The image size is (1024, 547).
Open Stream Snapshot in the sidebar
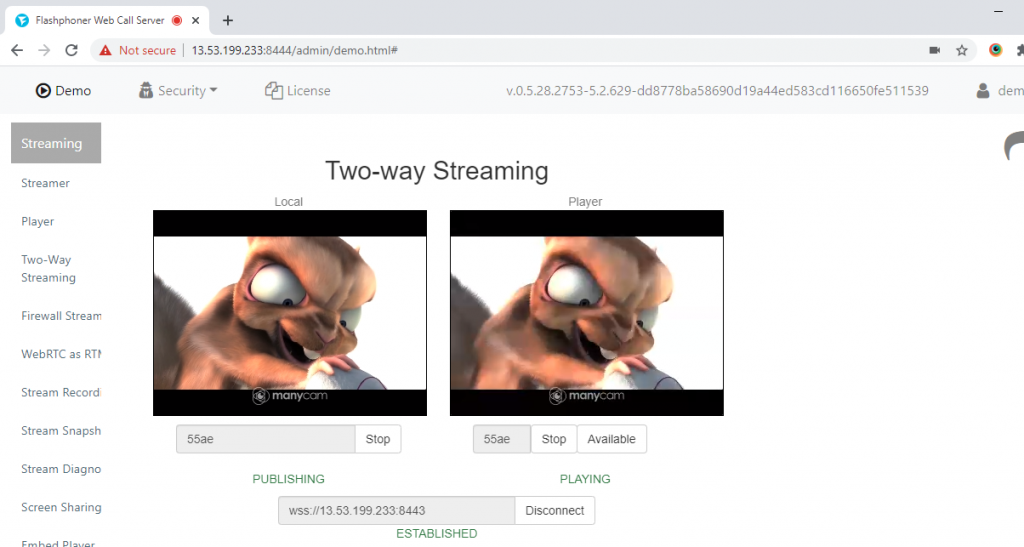pos(61,431)
